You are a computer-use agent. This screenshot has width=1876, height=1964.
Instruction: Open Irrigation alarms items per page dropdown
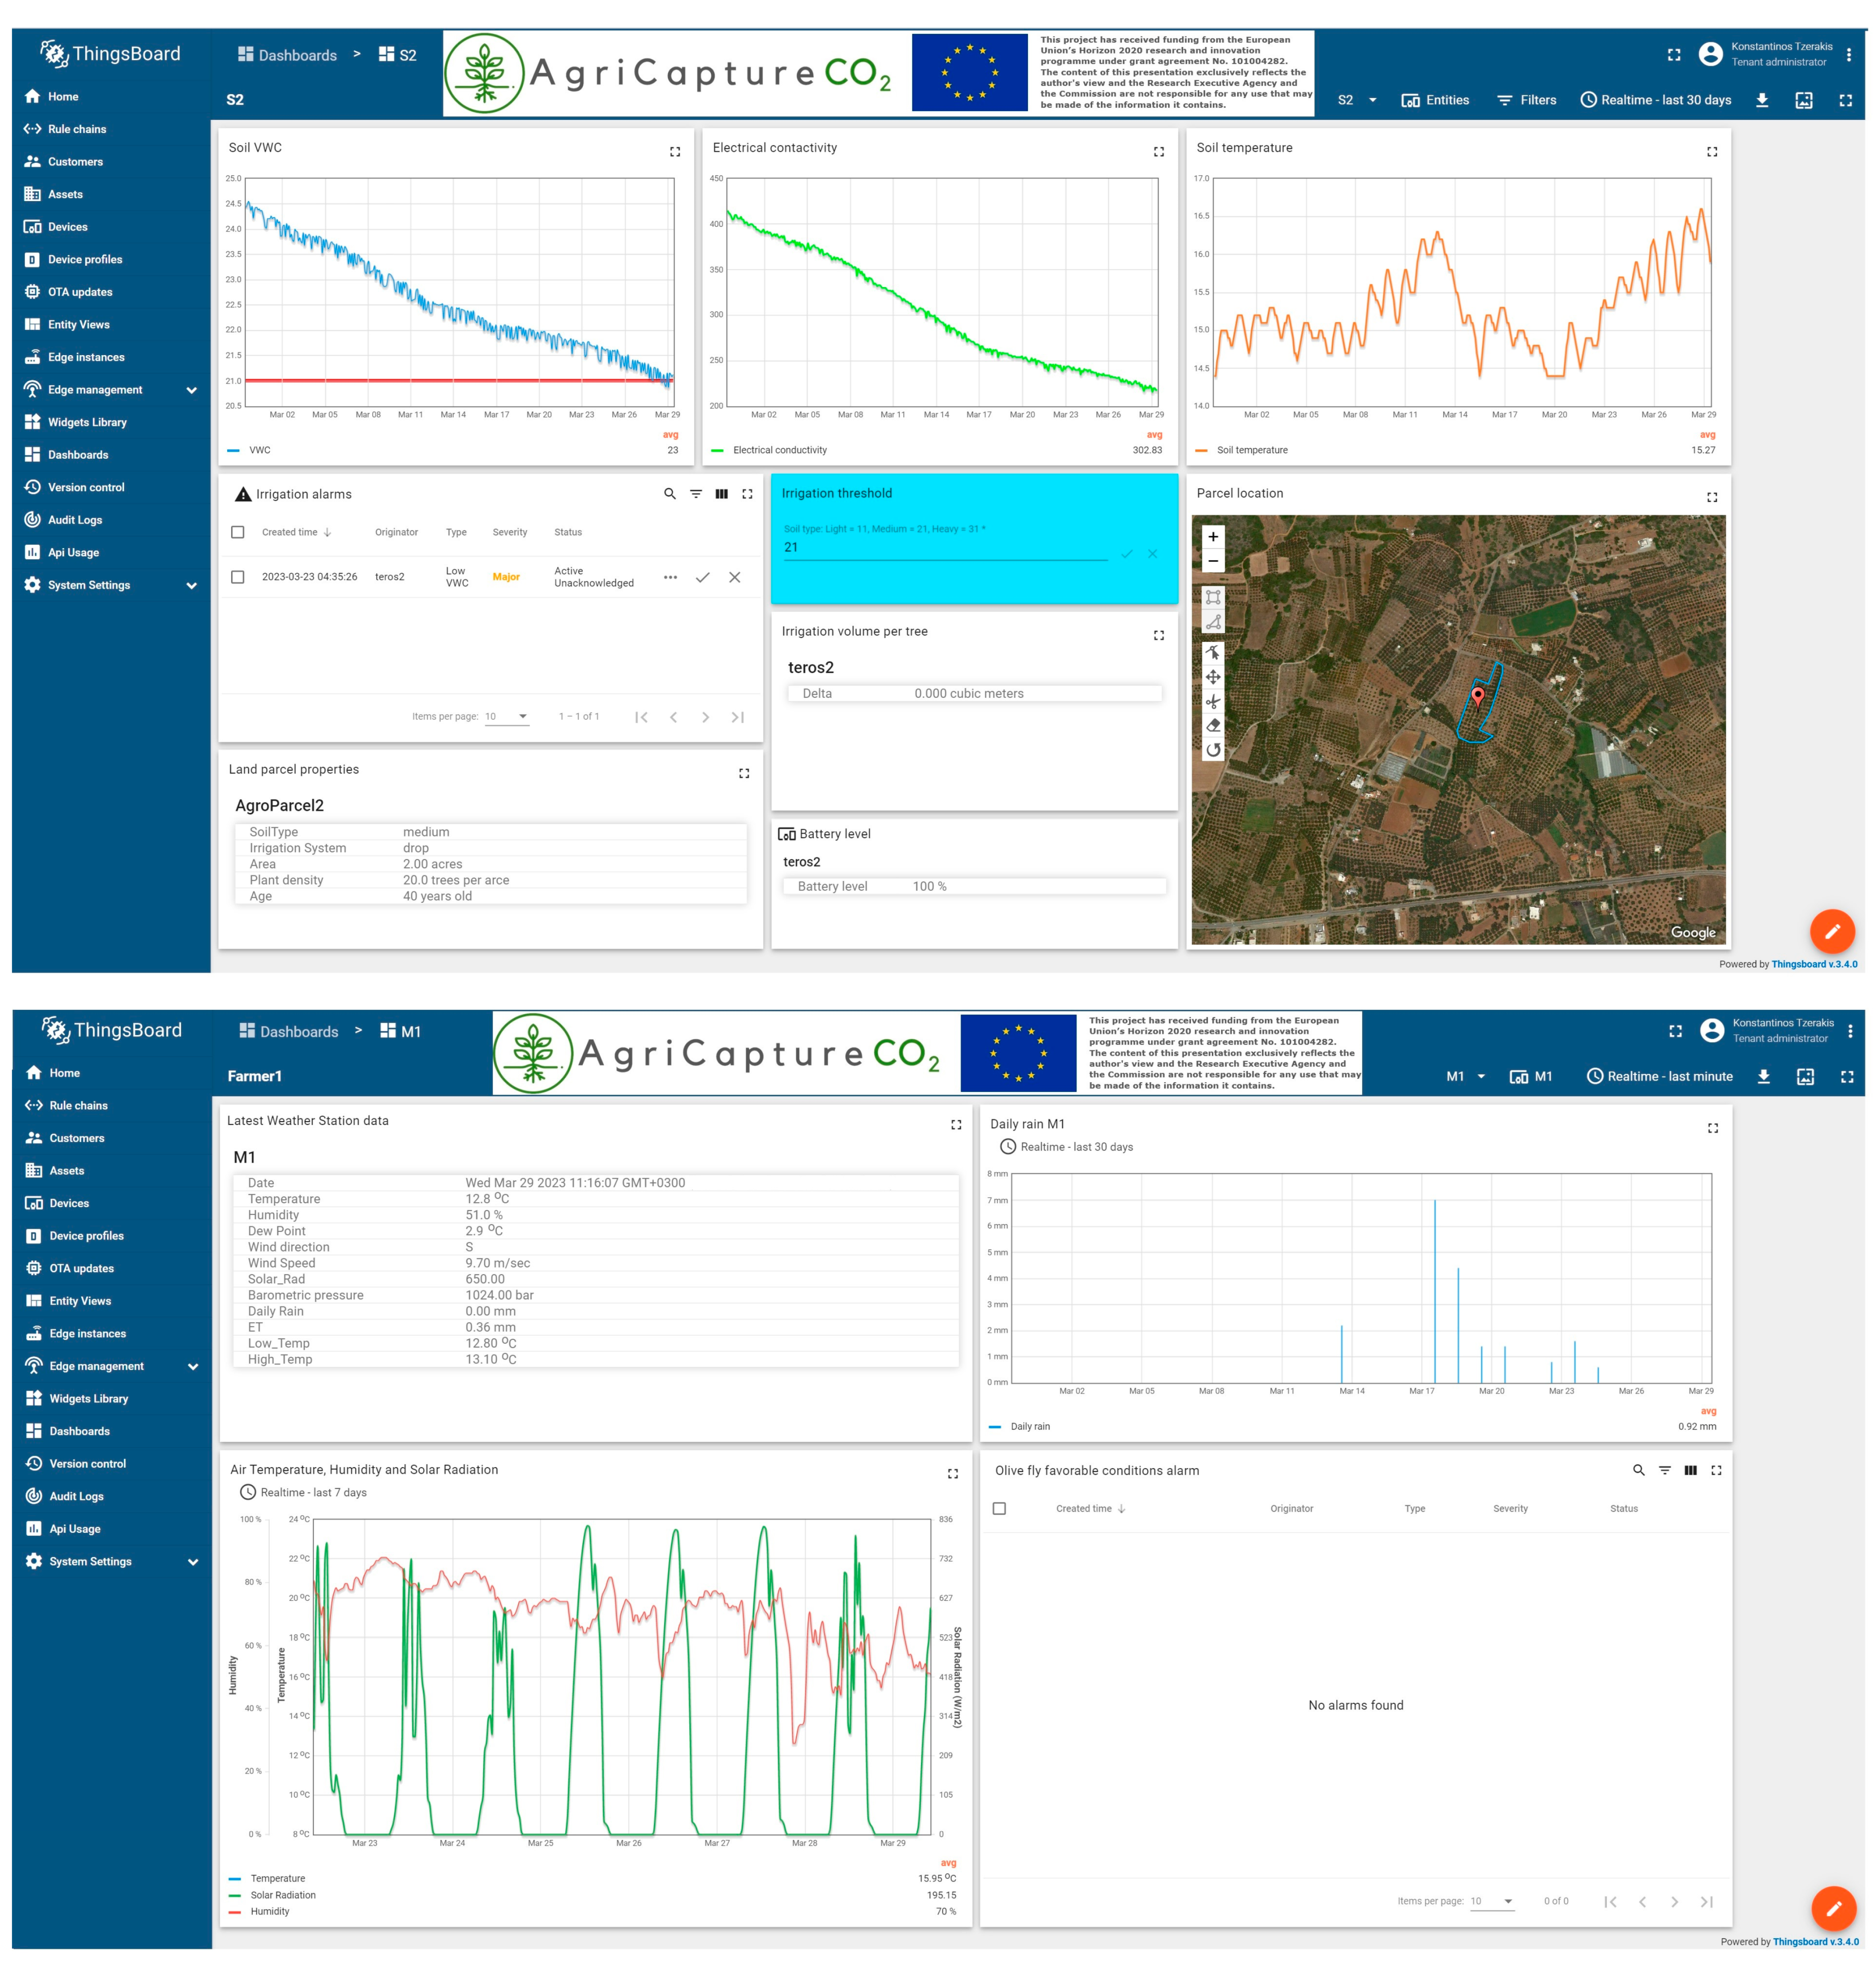[507, 716]
